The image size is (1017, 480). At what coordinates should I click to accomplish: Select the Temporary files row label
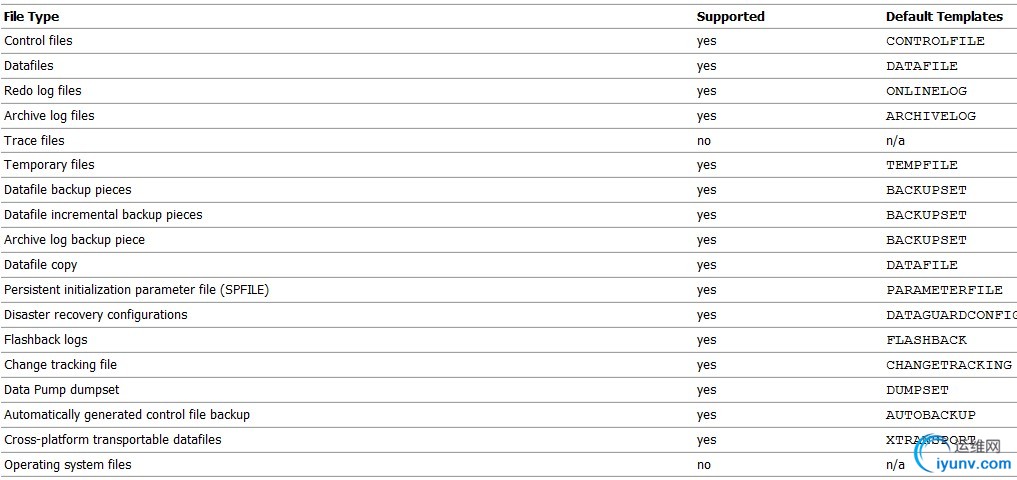[x=49, y=165]
